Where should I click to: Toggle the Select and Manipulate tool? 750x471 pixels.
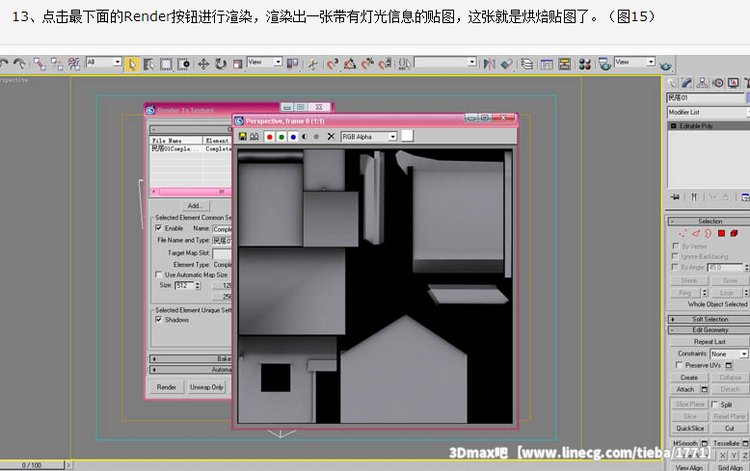312,64
